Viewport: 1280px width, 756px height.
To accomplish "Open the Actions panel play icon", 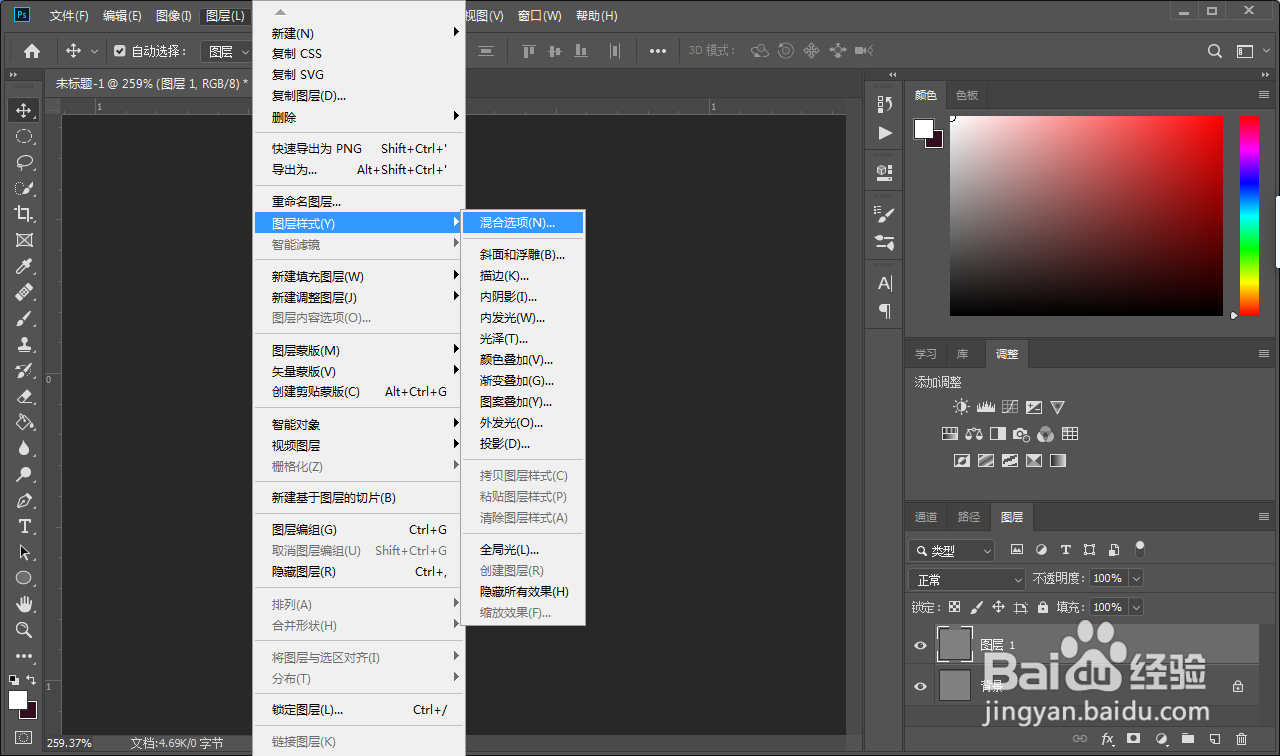I will [x=885, y=132].
